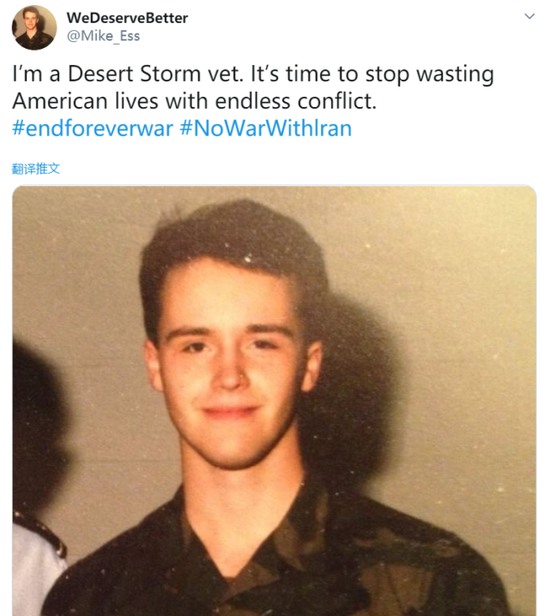Screen dimensions: 550x616
Task: Show more actions for this tweet
Action: (x=530, y=16)
